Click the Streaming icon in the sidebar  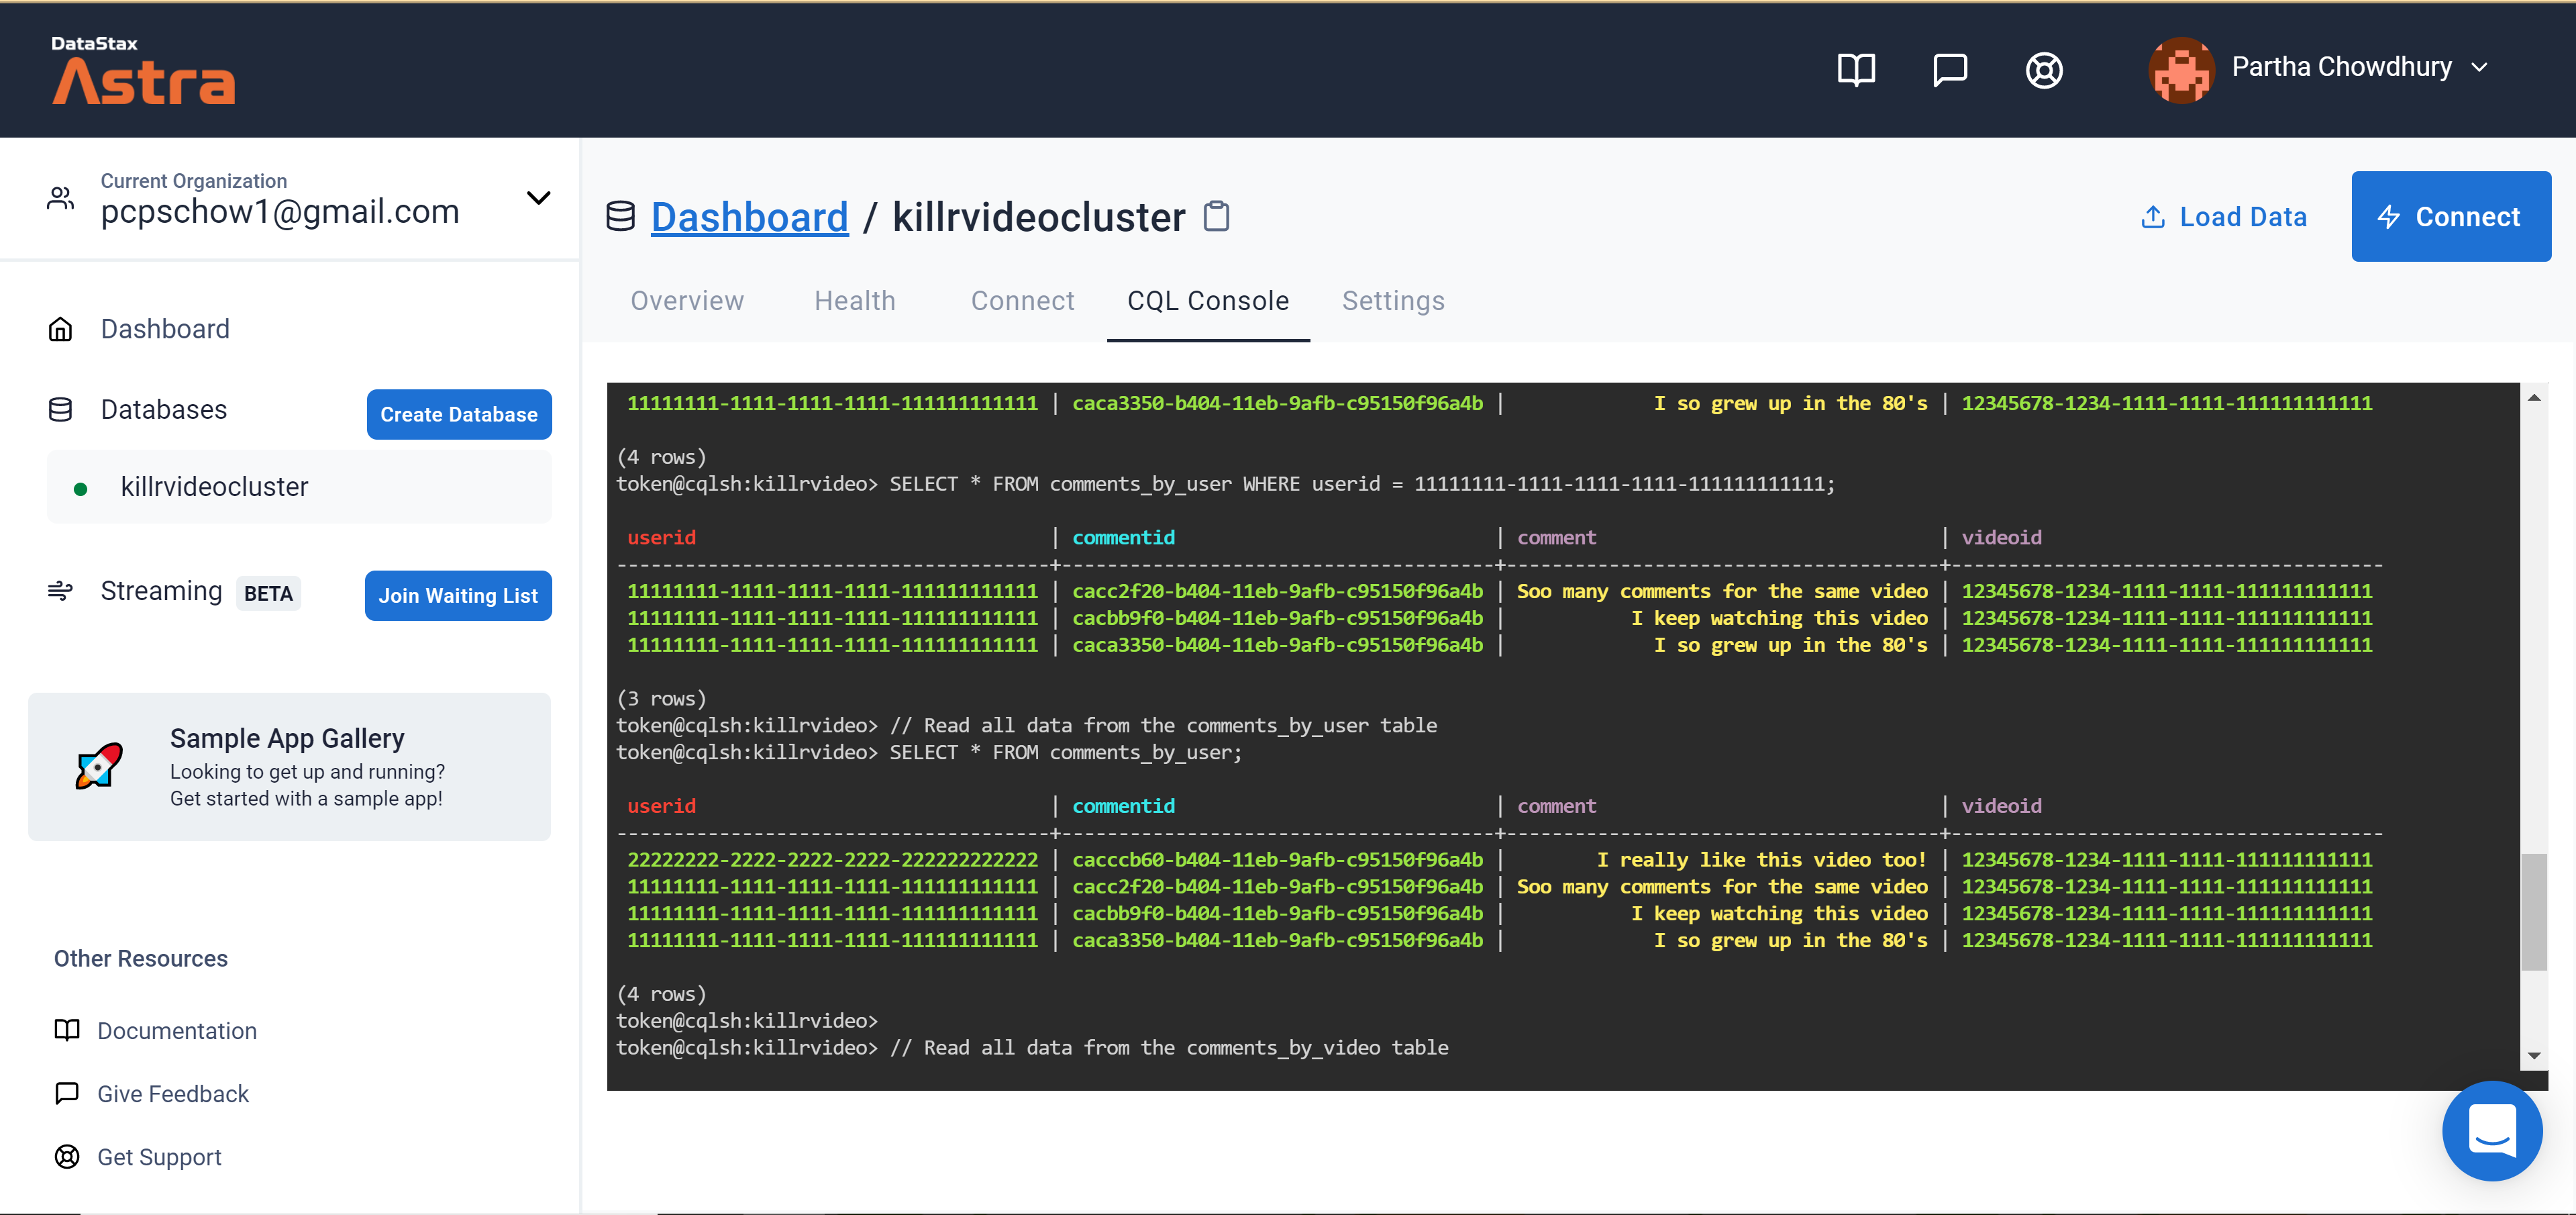tap(60, 591)
